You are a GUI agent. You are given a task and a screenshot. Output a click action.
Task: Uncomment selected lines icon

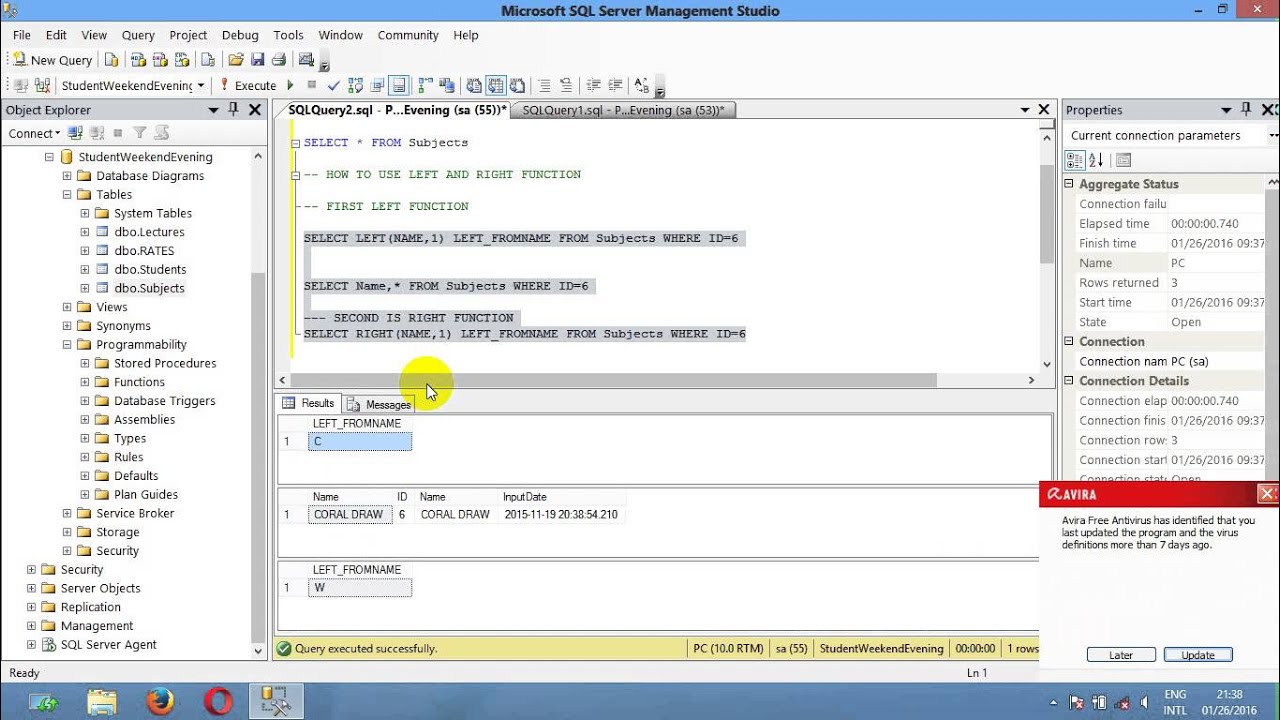tap(566, 86)
